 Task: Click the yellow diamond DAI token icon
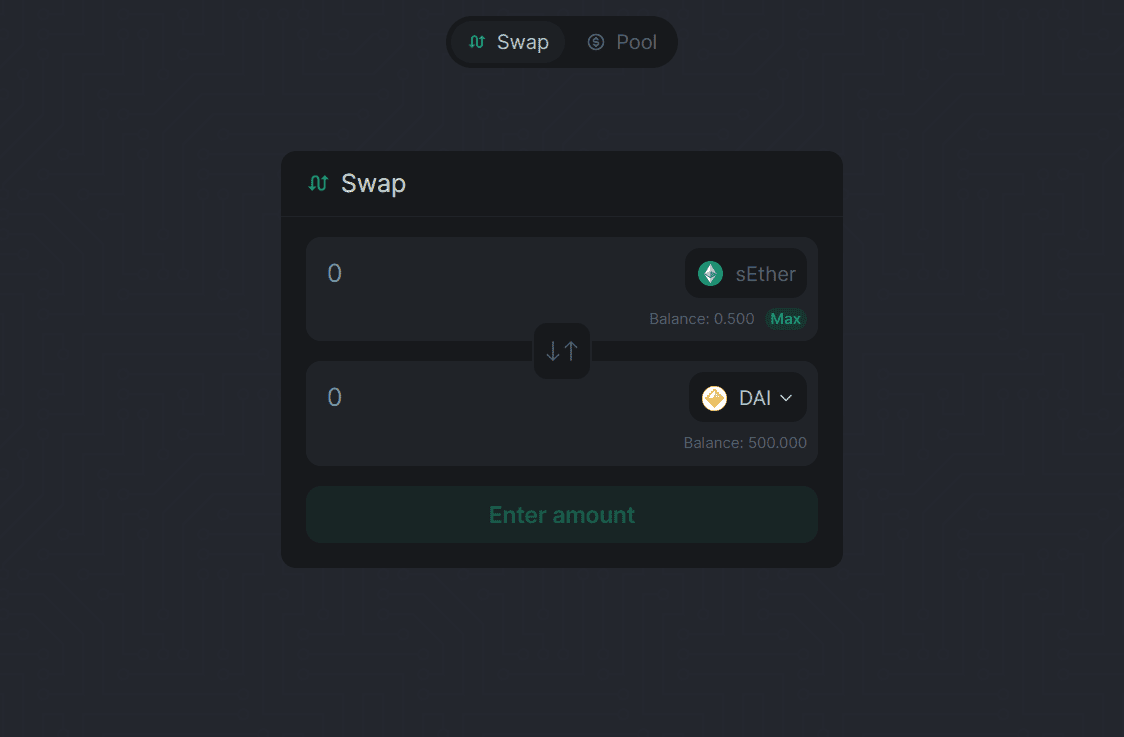tap(714, 397)
